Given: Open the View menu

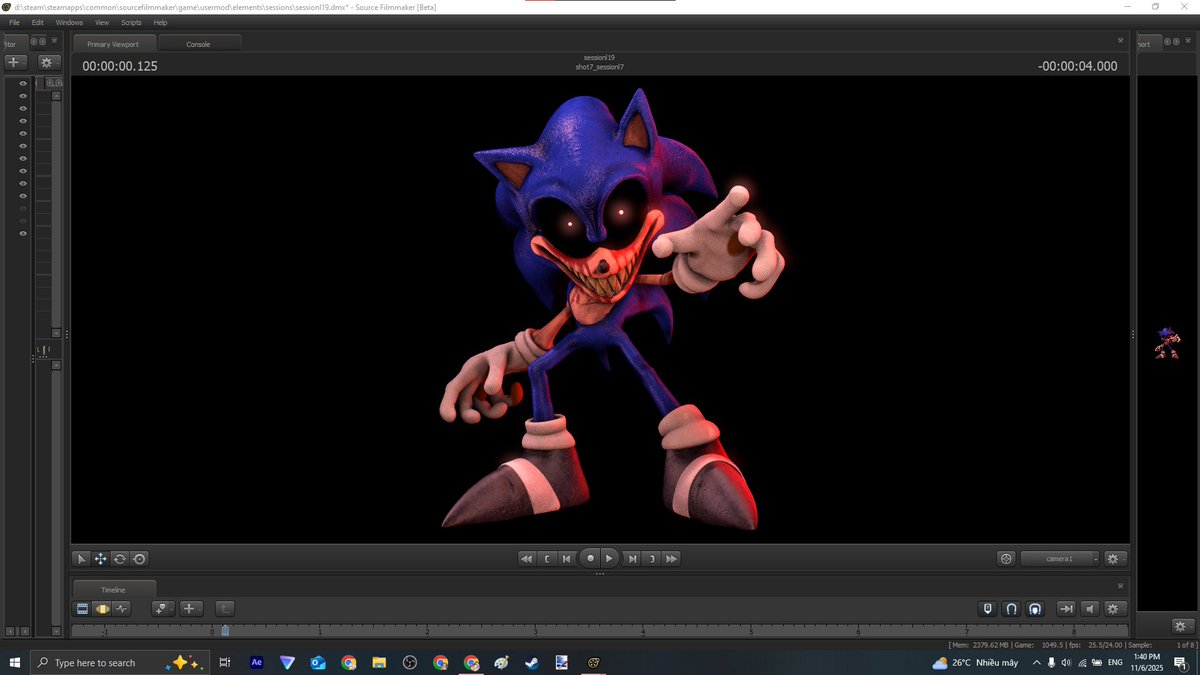Looking at the screenshot, I should pyautogui.click(x=102, y=22).
